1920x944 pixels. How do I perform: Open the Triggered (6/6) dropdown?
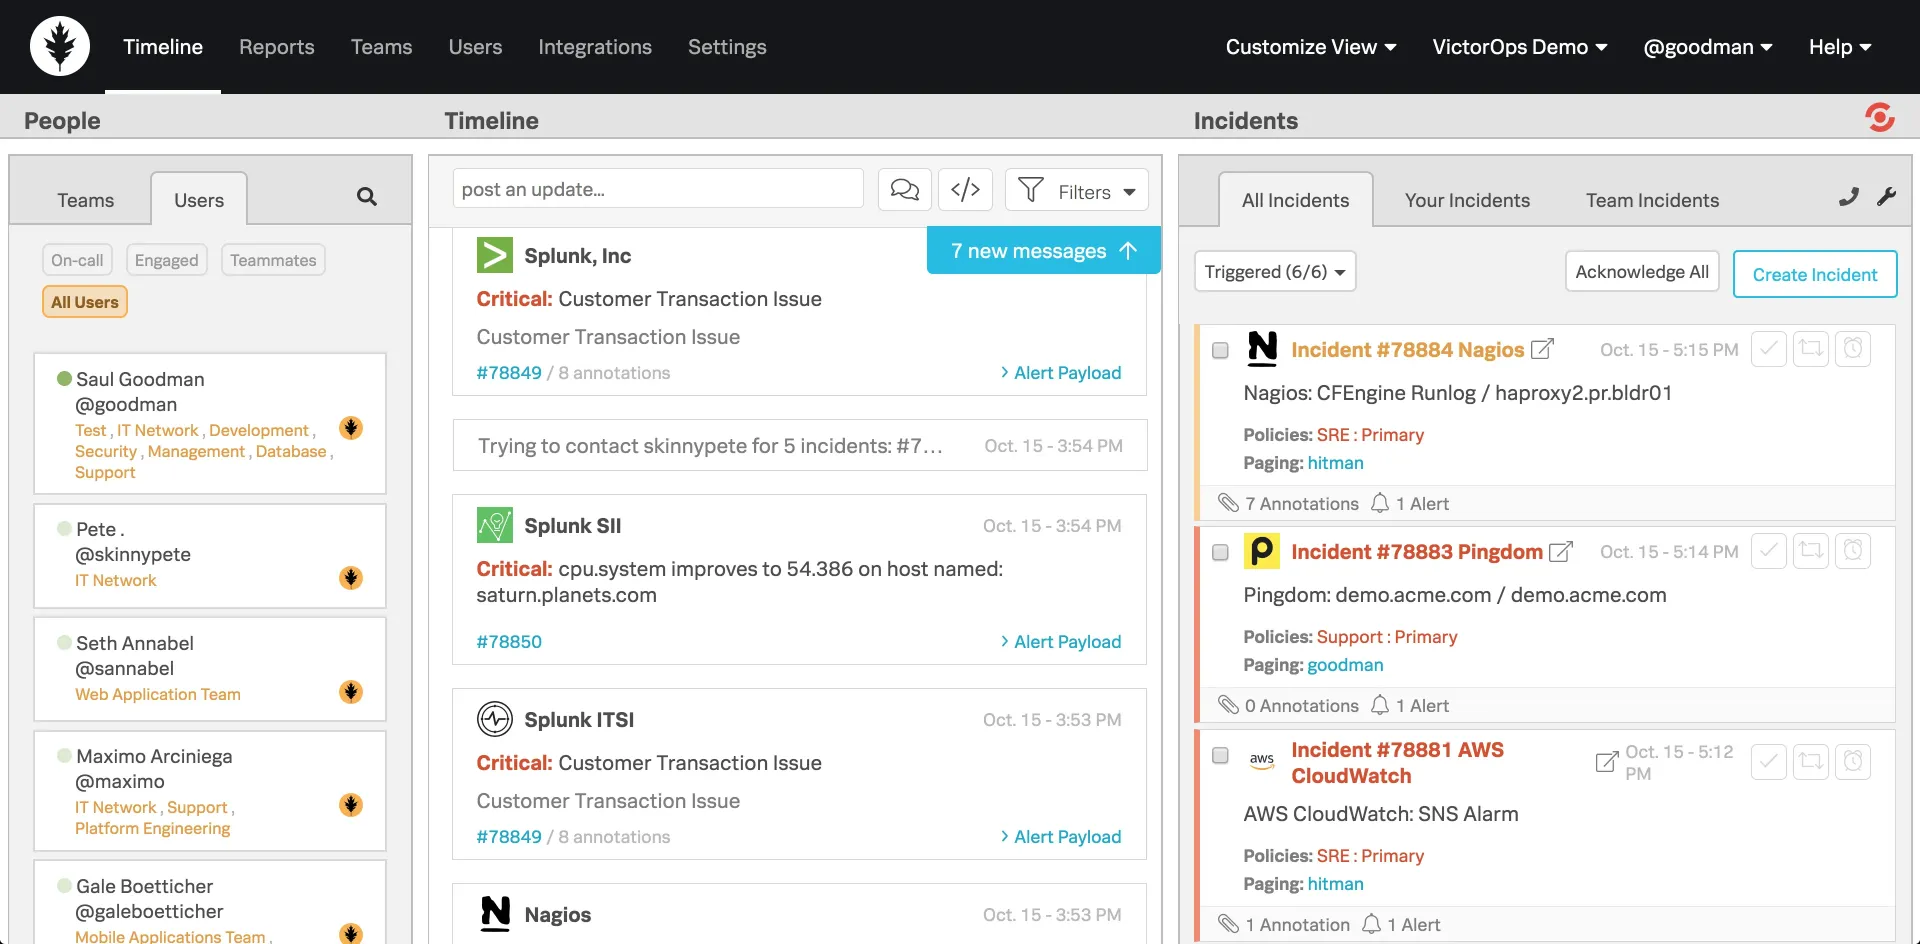tap(1275, 272)
